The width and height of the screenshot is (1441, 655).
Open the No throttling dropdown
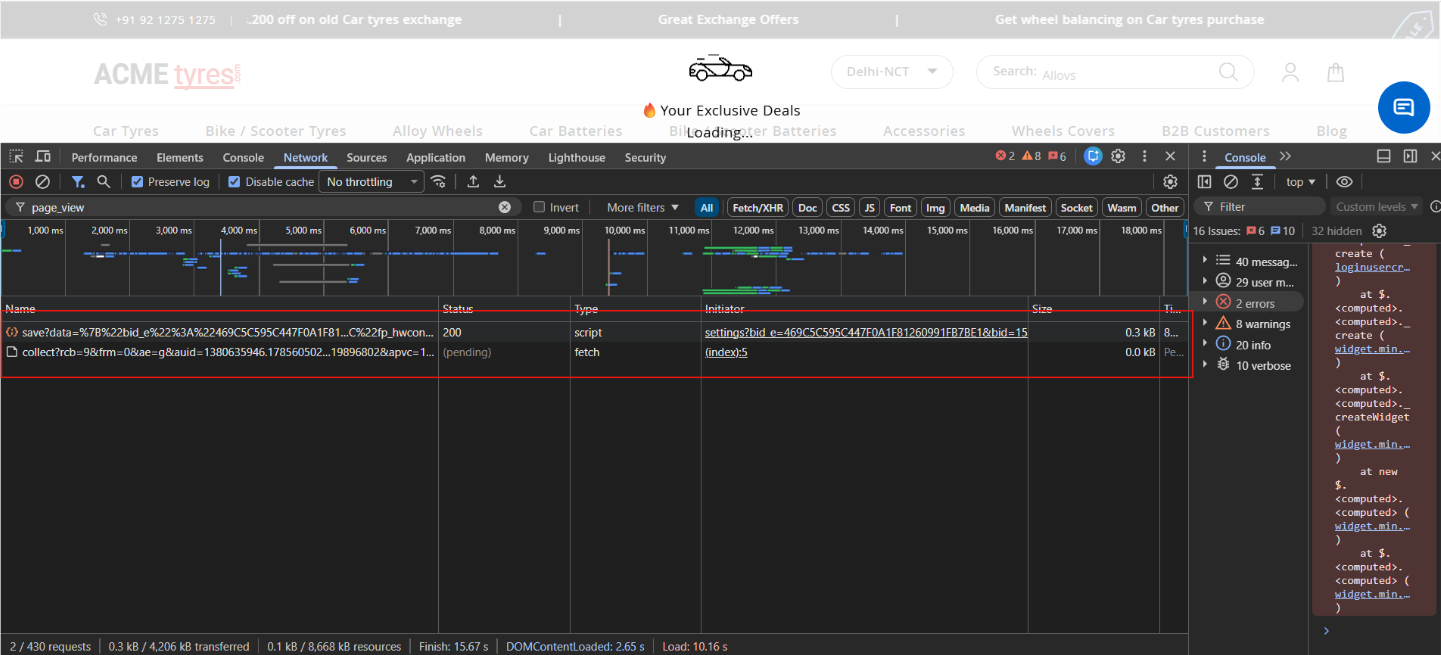[371, 182]
